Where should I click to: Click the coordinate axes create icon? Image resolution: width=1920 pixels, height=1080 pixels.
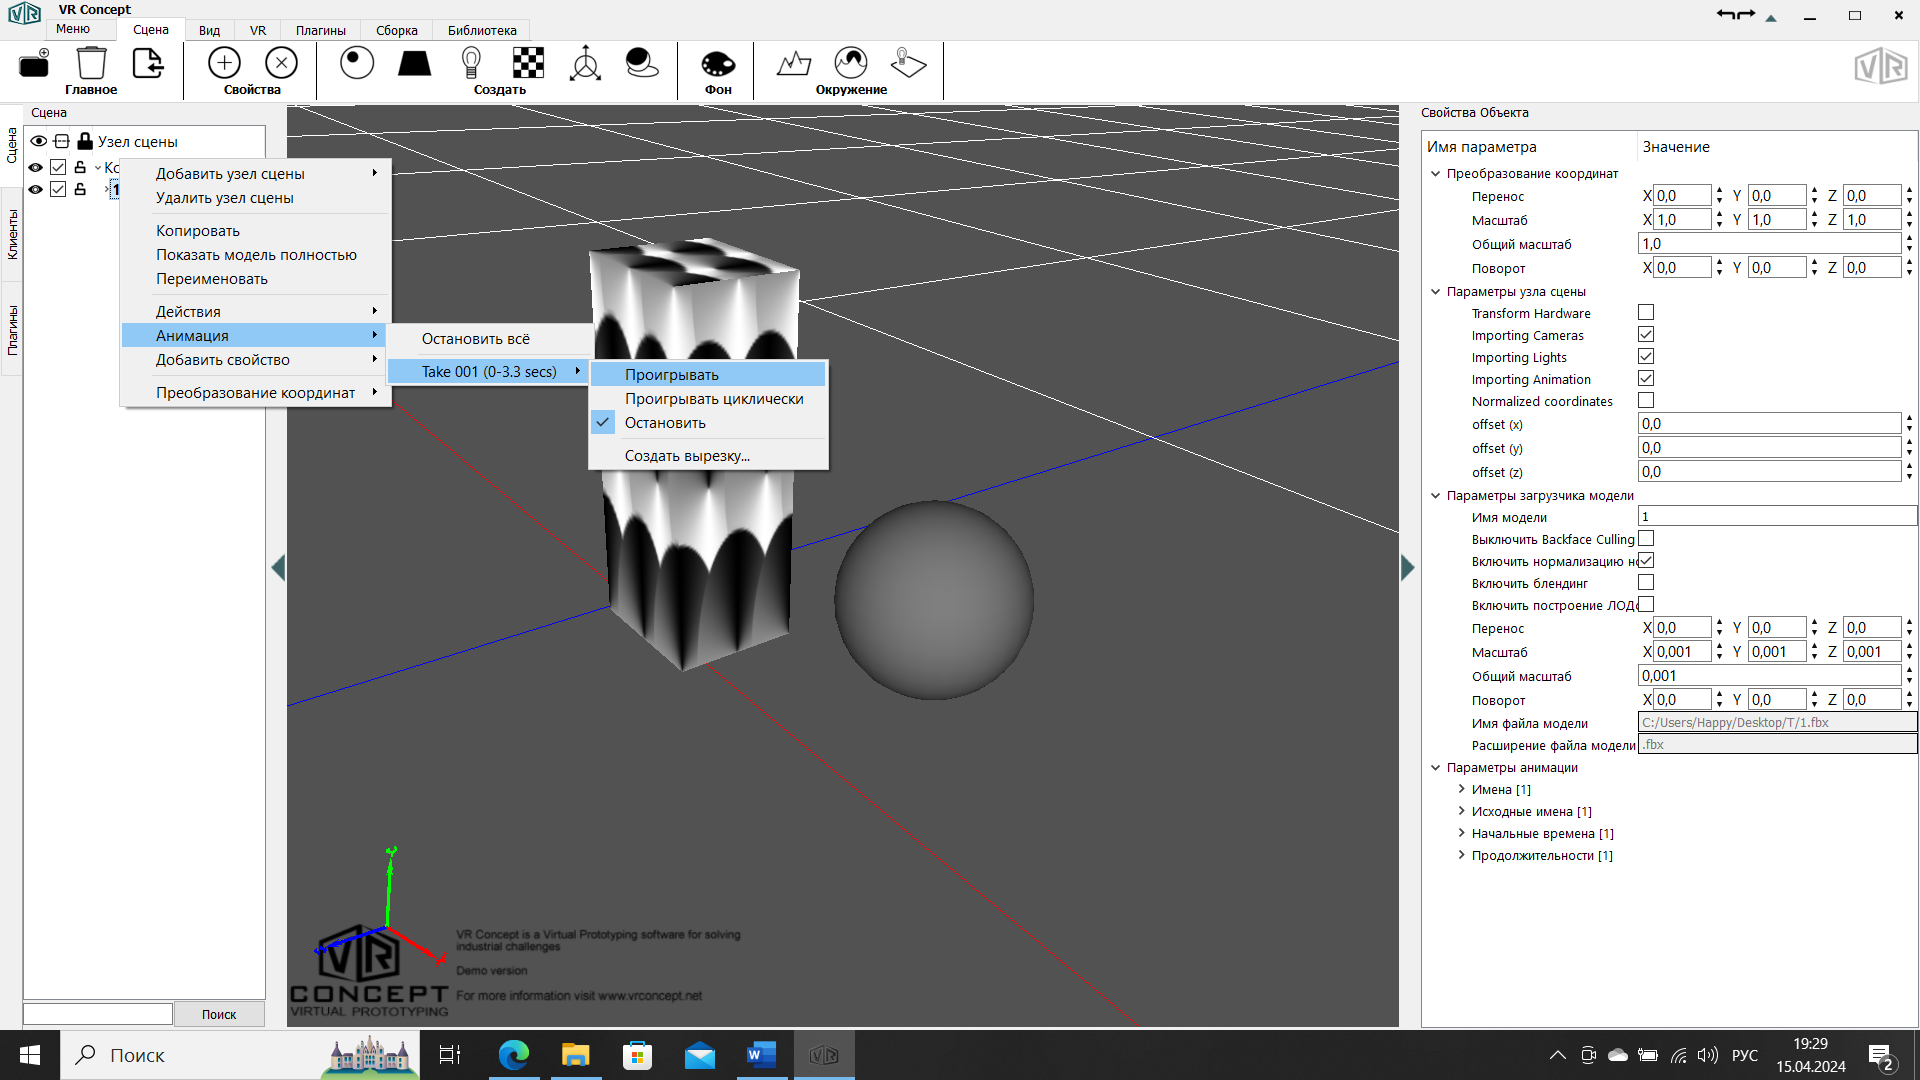point(585,63)
